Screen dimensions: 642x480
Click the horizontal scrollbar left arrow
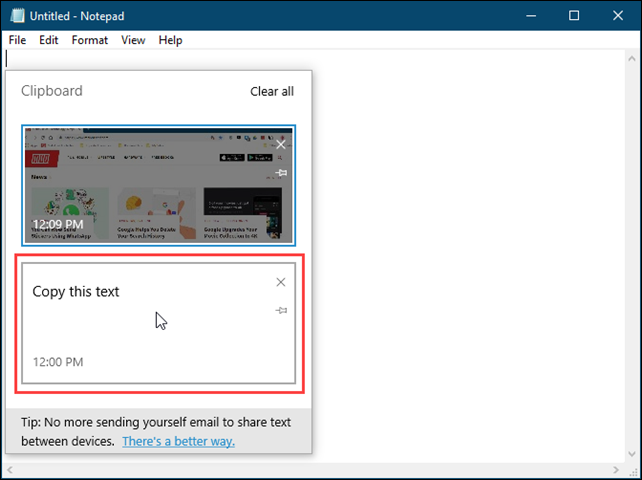click(10, 469)
